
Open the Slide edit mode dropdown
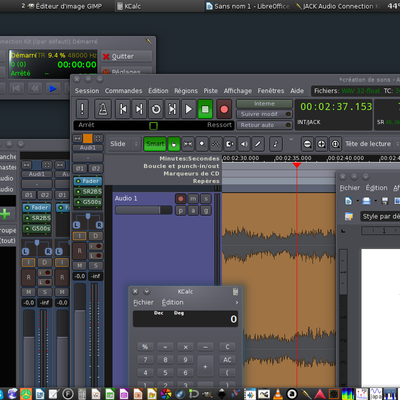pos(123,144)
